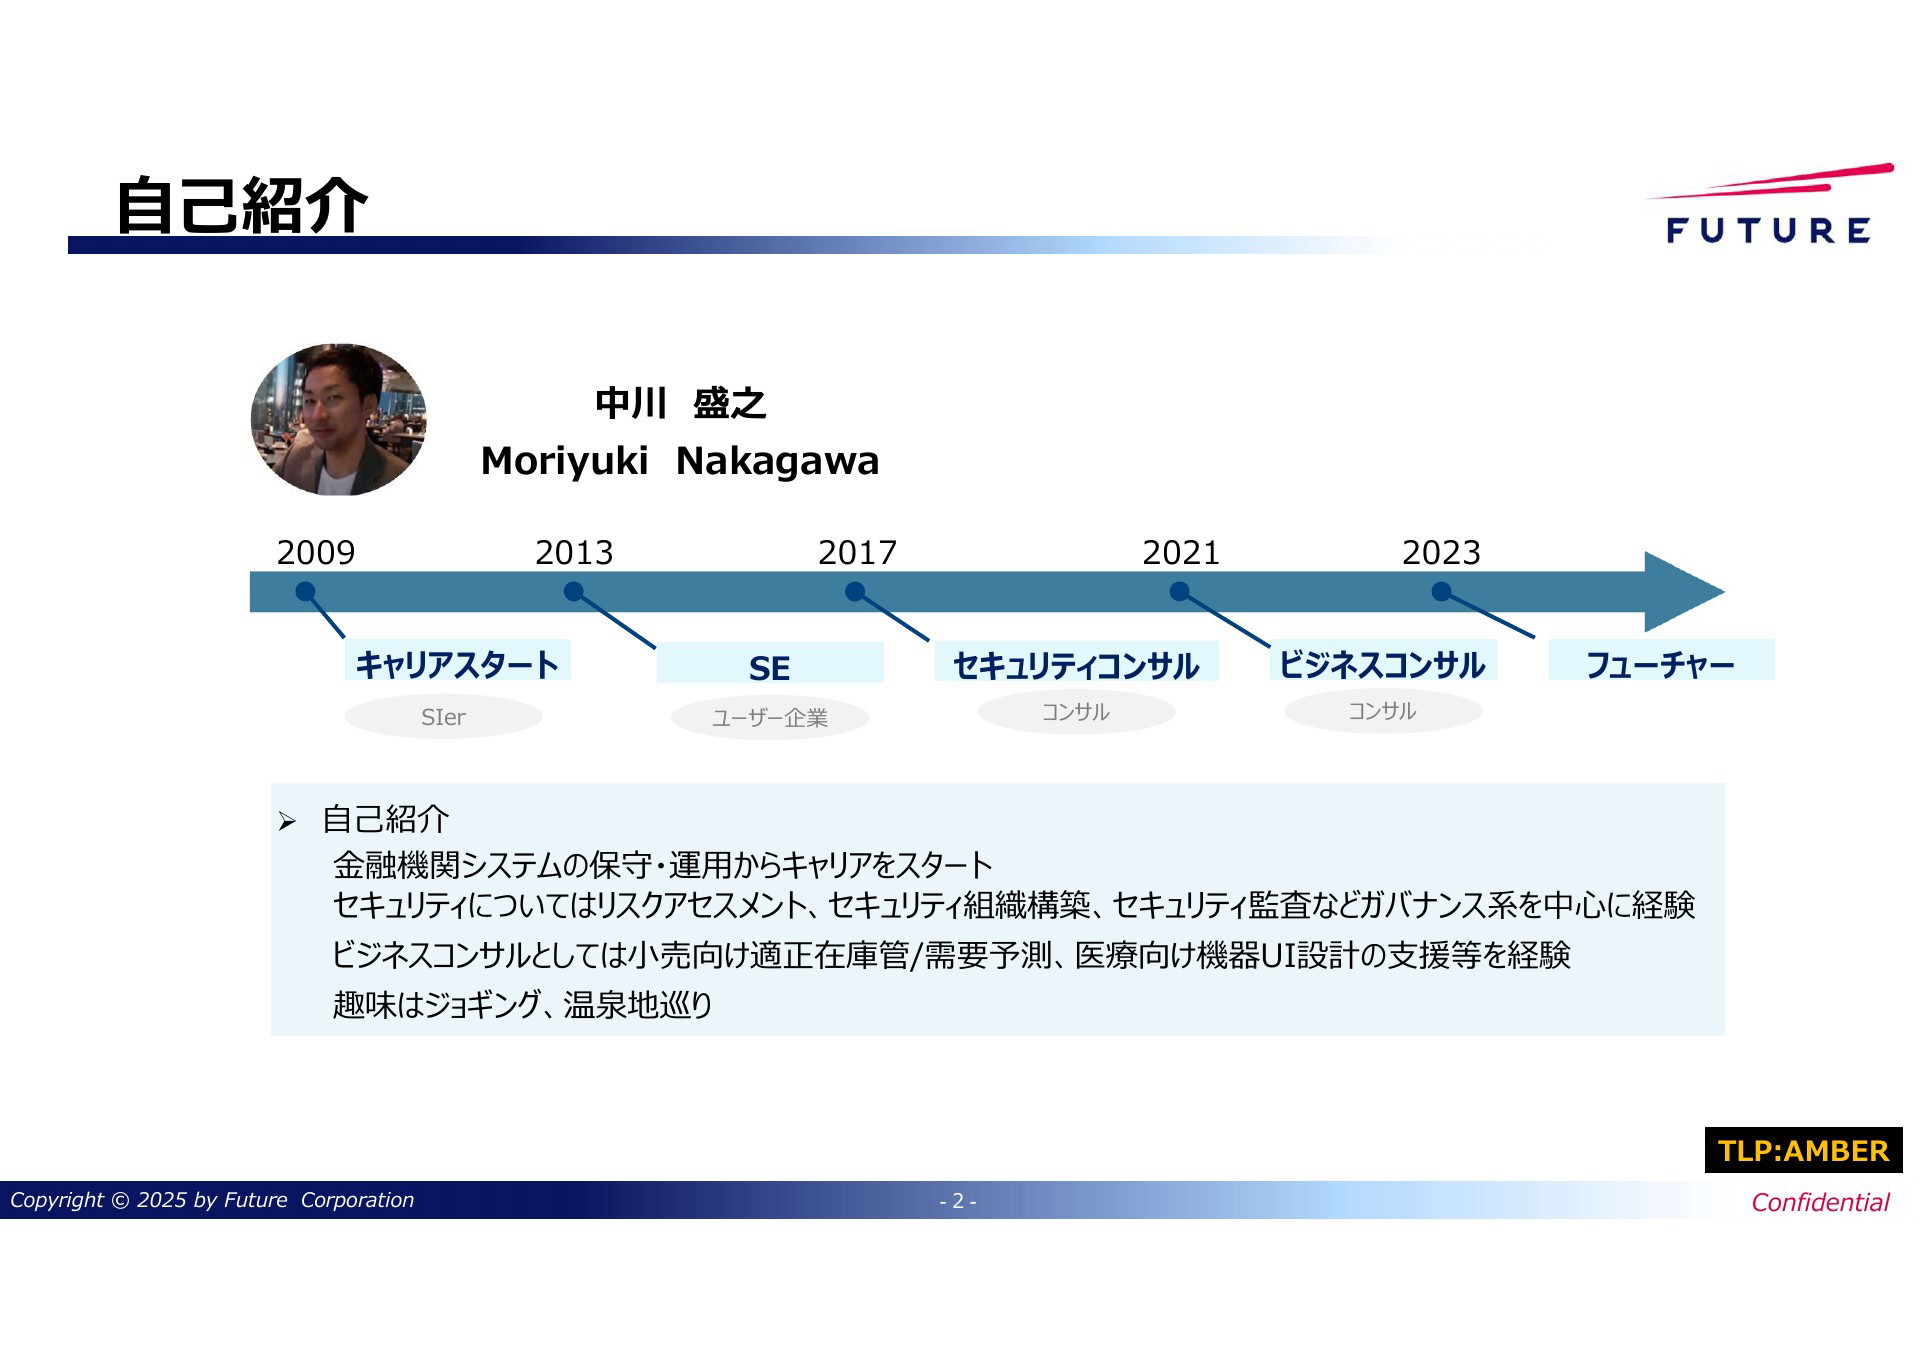
Task: Click the TLP:AMBER badge
Action: (1804, 1150)
